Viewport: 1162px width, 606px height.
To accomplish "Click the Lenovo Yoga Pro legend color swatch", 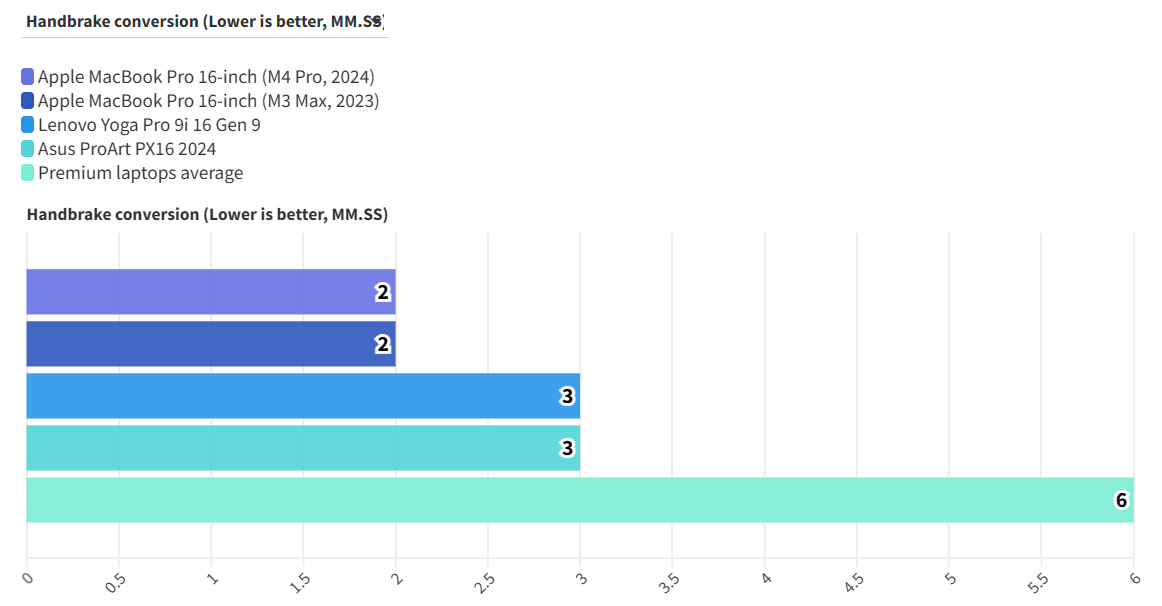I will pos(27,125).
